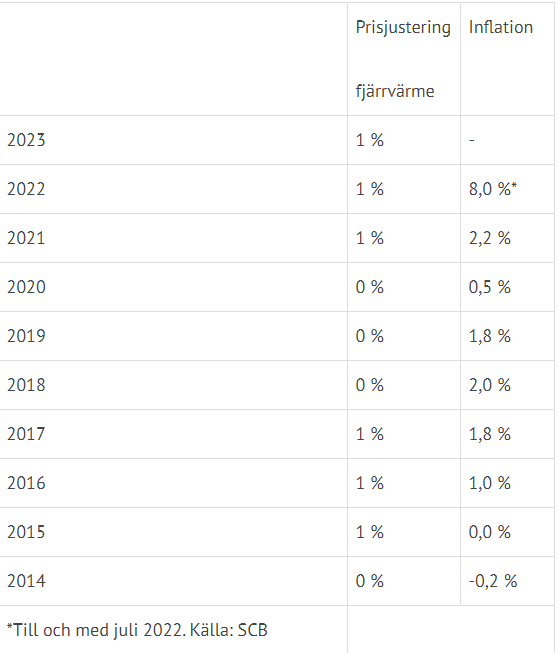Click the 0,0 % inflation for 2015

(x=489, y=532)
